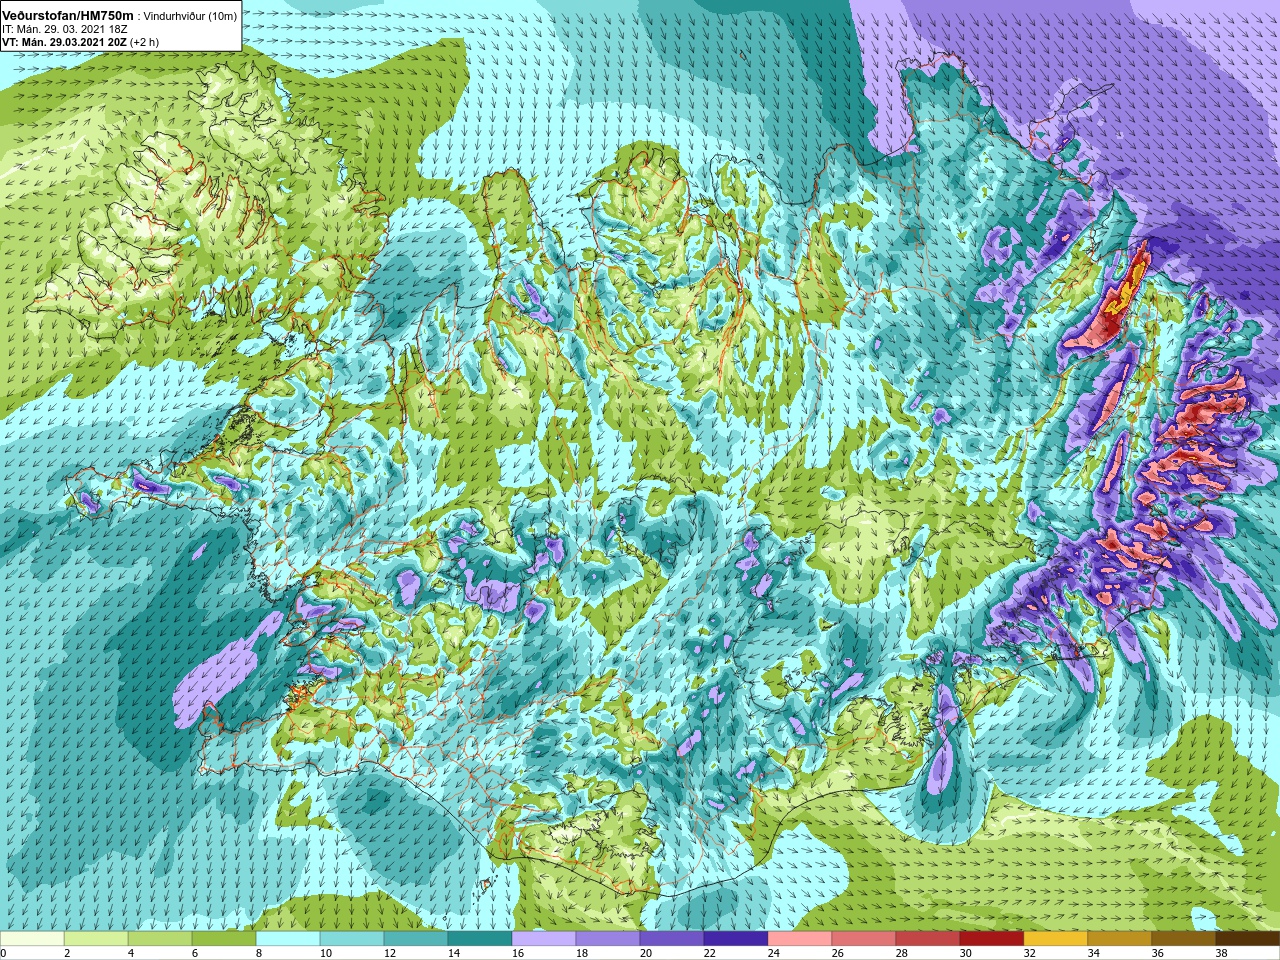Click the 'Vindurhviður (10m)' parameter label
This screenshot has height=960, width=1280.
[x=191, y=17]
